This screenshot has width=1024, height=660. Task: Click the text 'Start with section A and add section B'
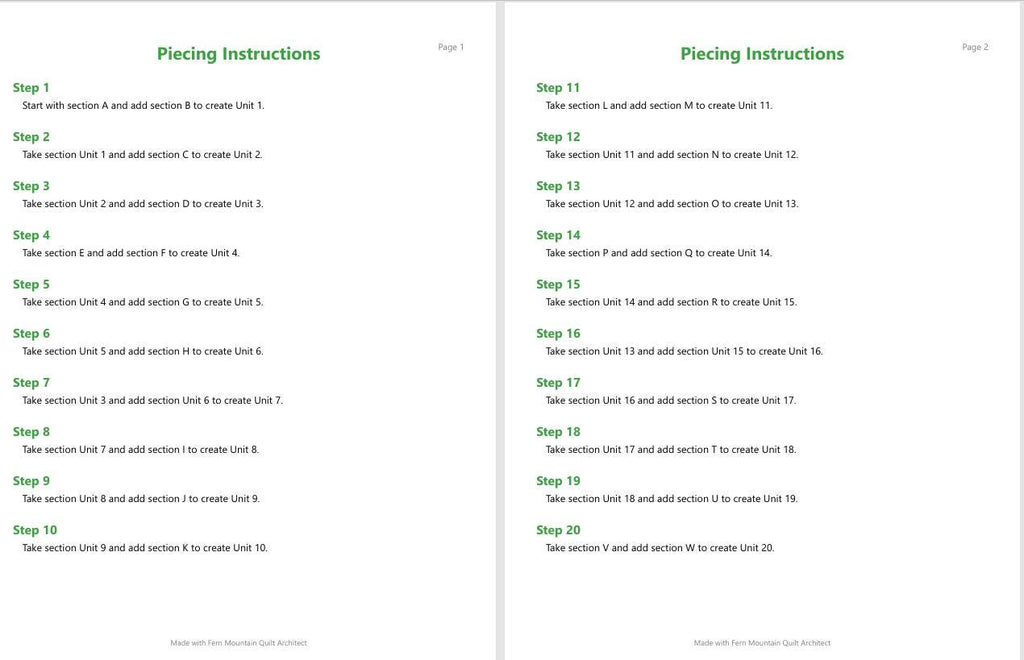106,105
